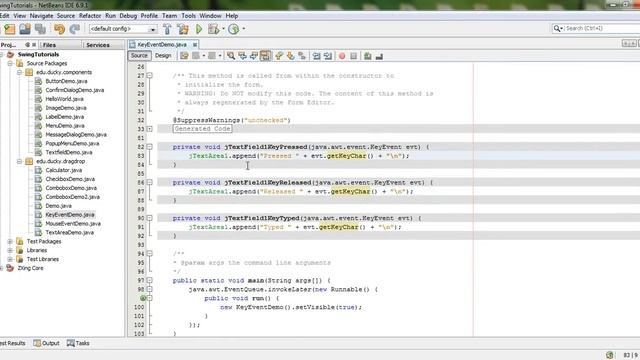Click the Open Project toolbar icon
The width and height of the screenshot is (640, 360).
25,29
